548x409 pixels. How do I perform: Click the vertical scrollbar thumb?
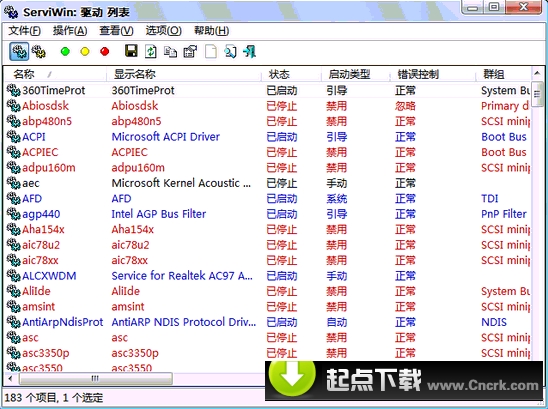(x=537, y=94)
